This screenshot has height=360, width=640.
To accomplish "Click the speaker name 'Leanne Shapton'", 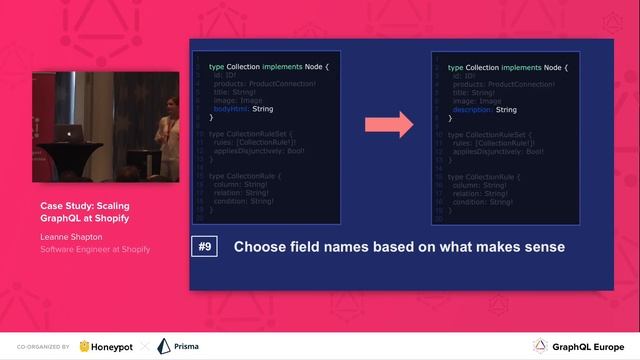I will click(x=71, y=237).
